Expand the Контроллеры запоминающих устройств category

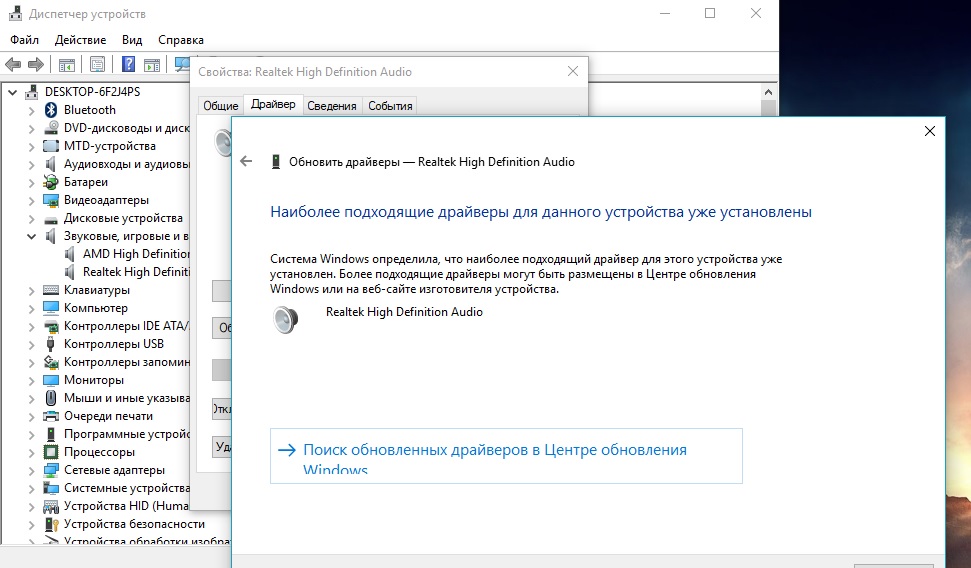[x=32, y=362]
